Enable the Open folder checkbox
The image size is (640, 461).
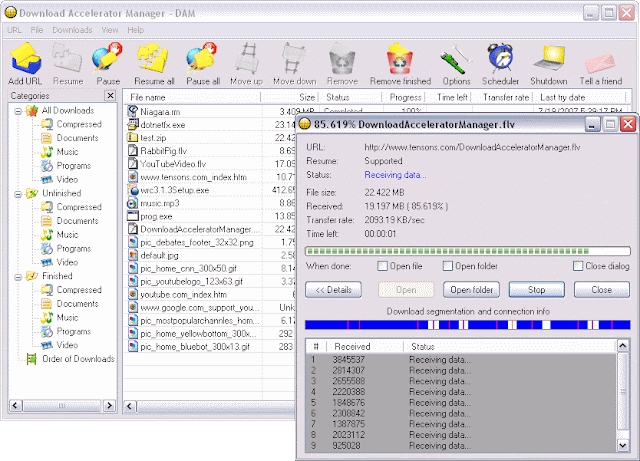(447, 266)
